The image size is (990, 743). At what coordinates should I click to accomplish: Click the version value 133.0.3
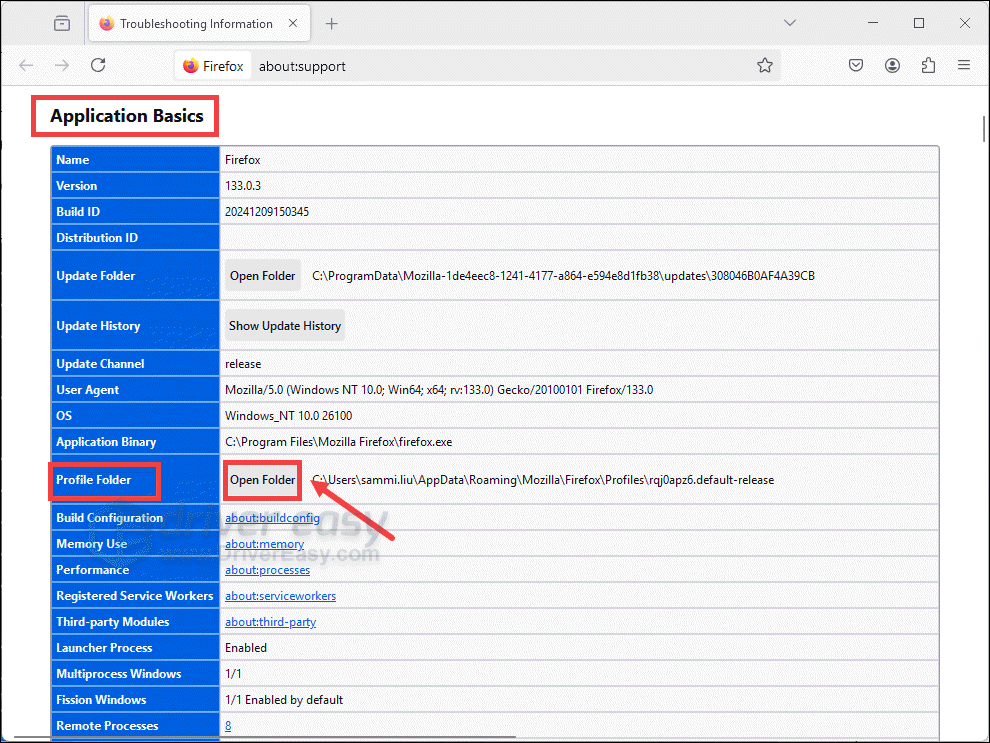(243, 186)
